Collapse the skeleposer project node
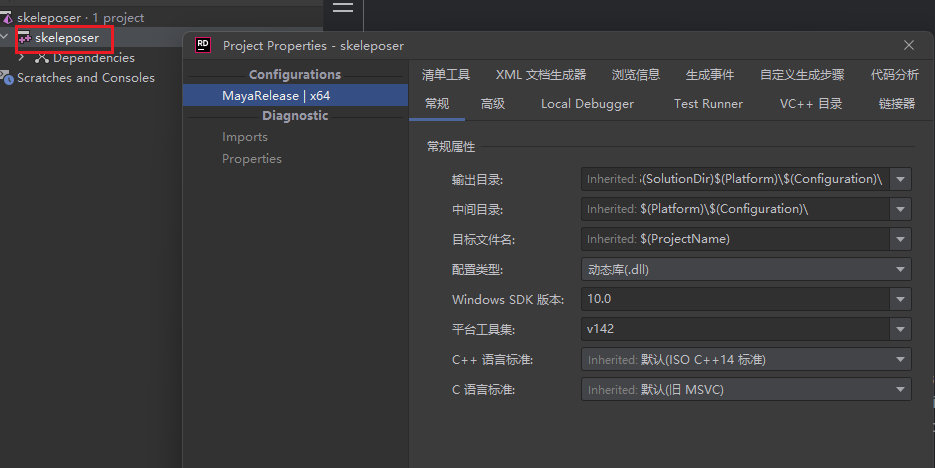The width and height of the screenshot is (935, 468). pos(5,38)
